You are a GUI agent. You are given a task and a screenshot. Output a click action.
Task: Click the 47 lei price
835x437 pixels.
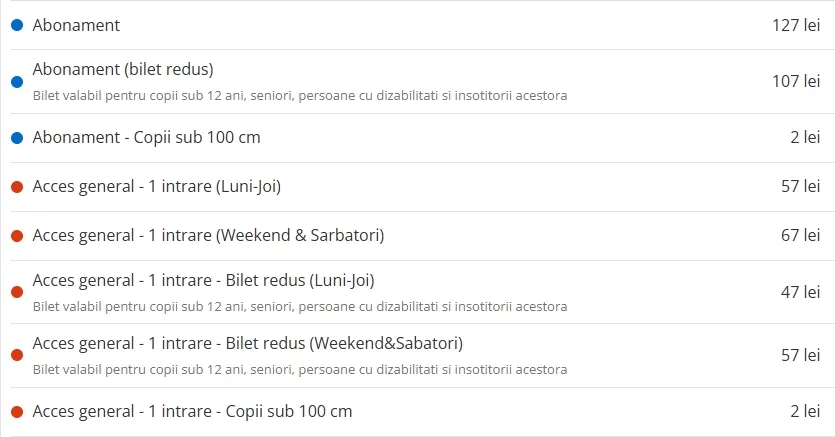[800, 292]
